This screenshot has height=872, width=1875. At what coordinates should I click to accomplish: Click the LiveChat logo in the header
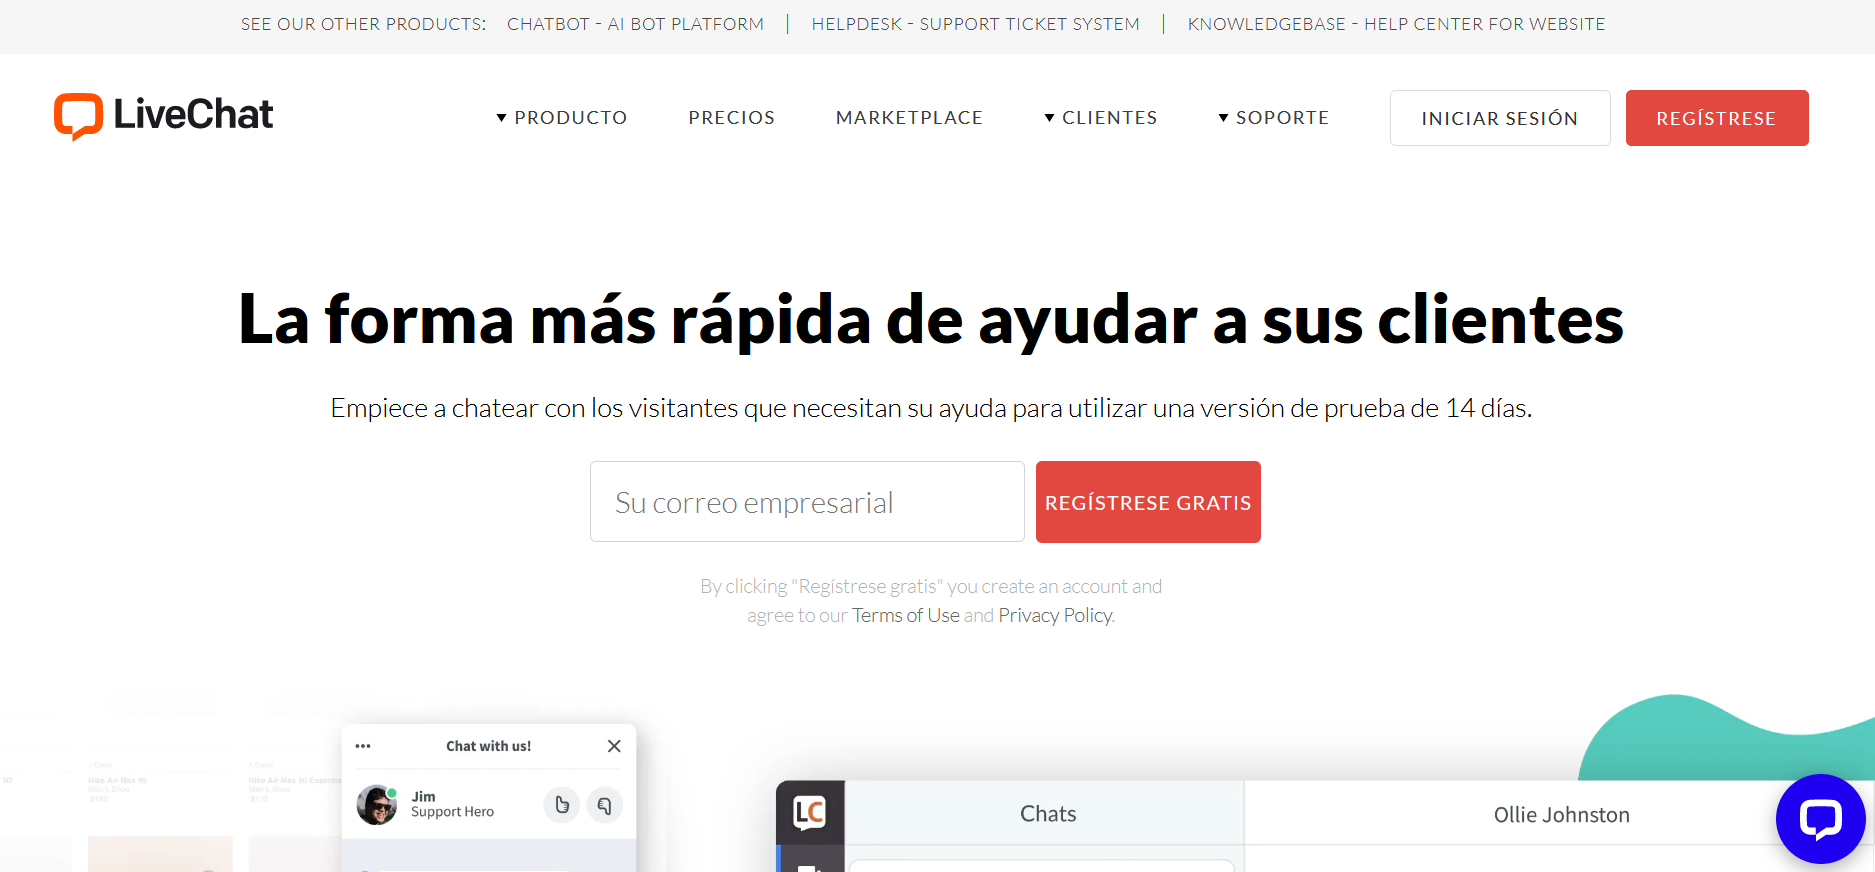(163, 116)
